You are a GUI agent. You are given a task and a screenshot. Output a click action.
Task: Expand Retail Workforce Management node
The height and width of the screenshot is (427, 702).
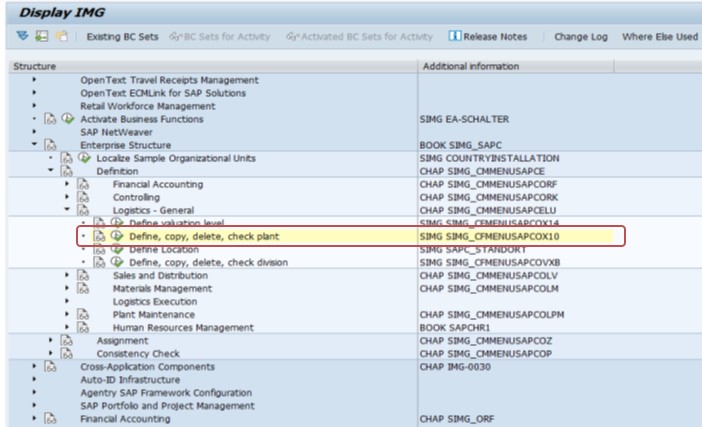pyautogui.click(x=34, y=106)
